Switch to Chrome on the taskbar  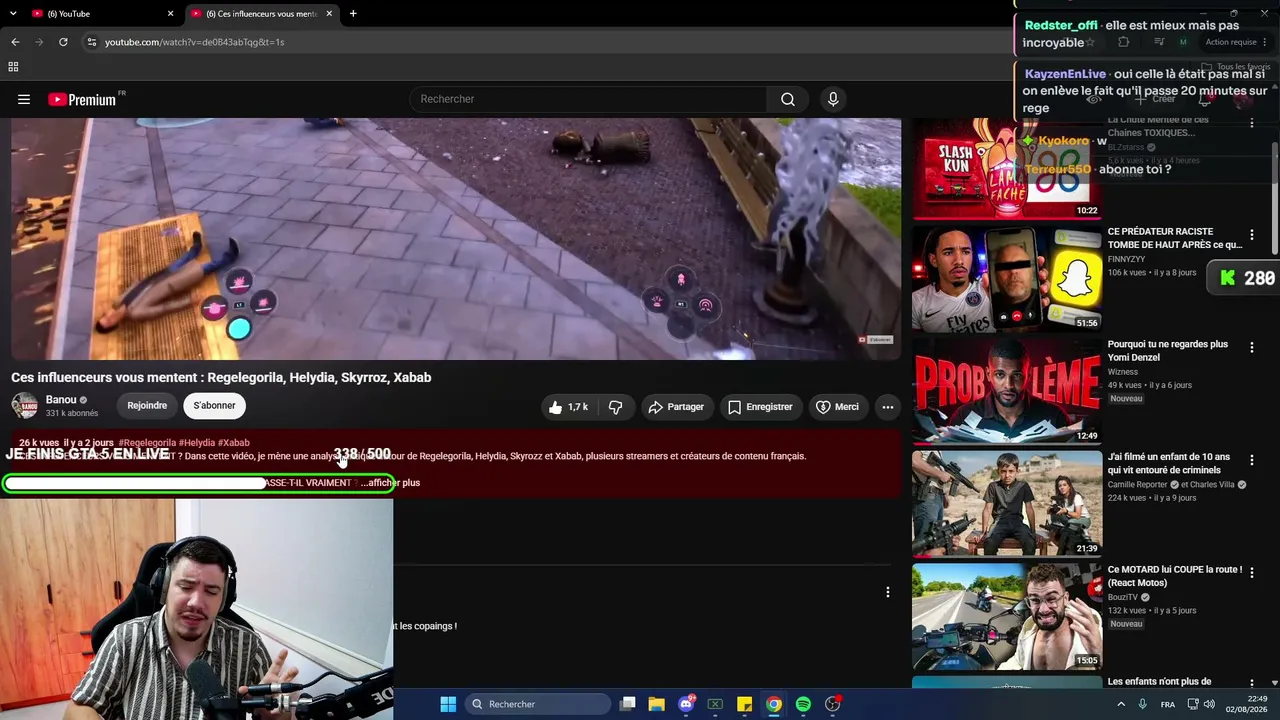pyautogui.click(x=774, y=704)
